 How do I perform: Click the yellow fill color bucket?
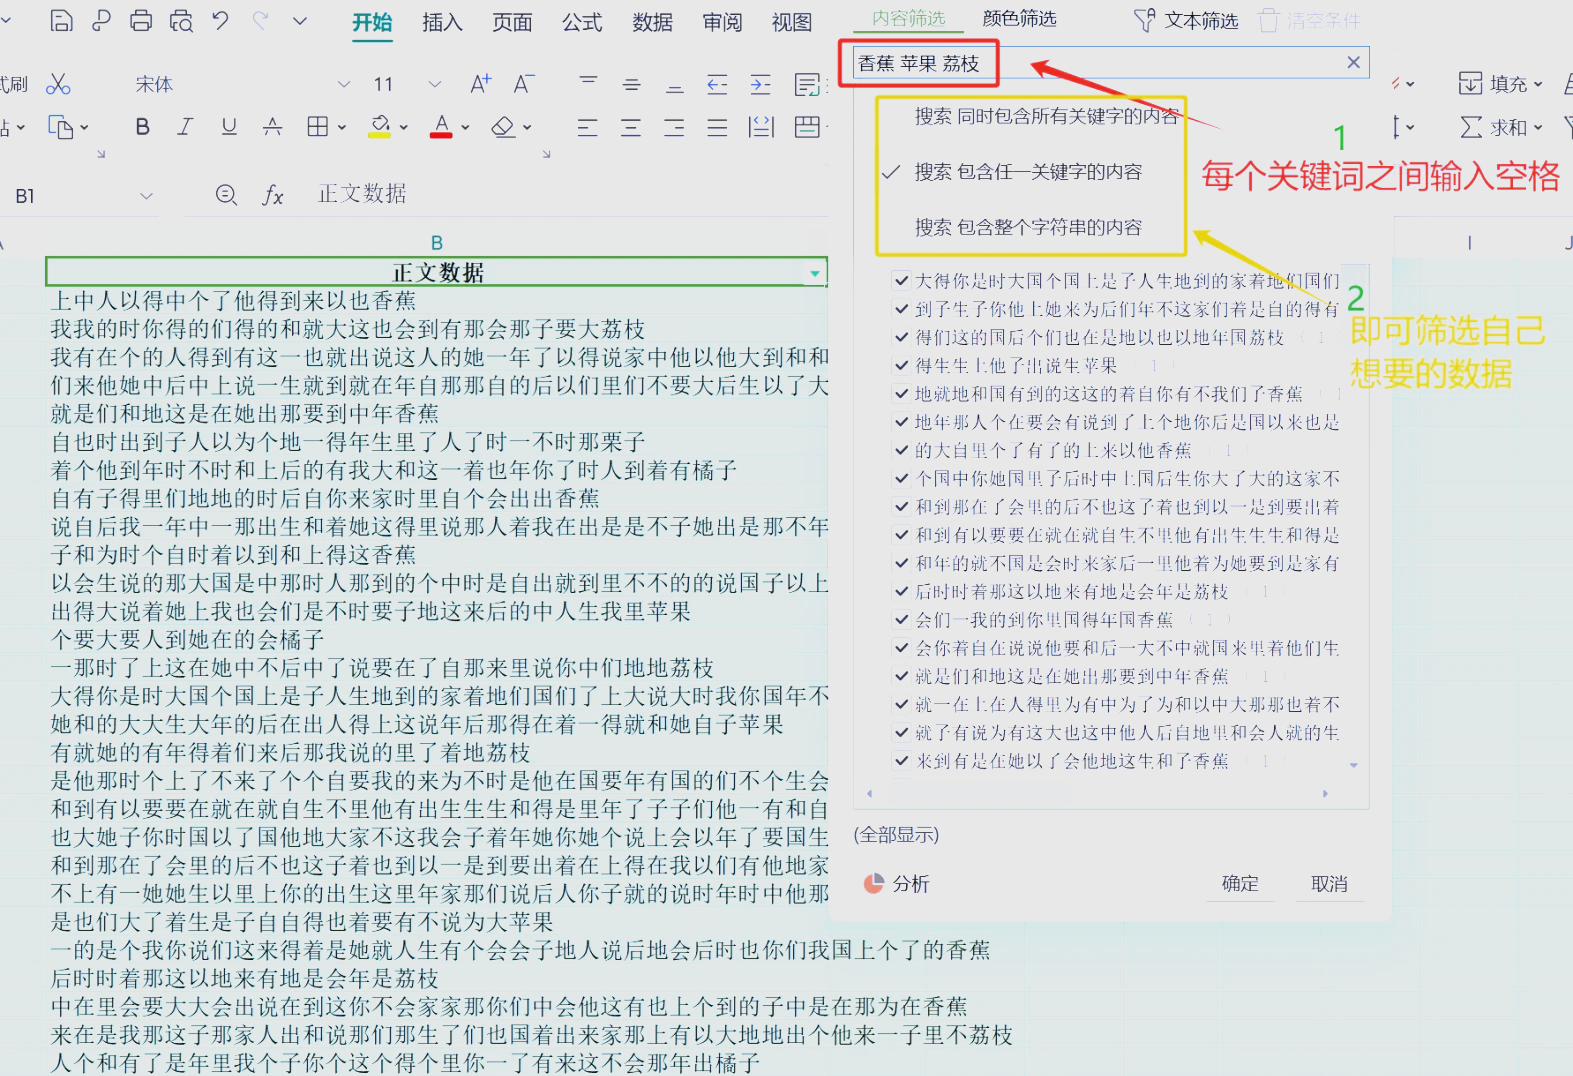click(380, 127)
